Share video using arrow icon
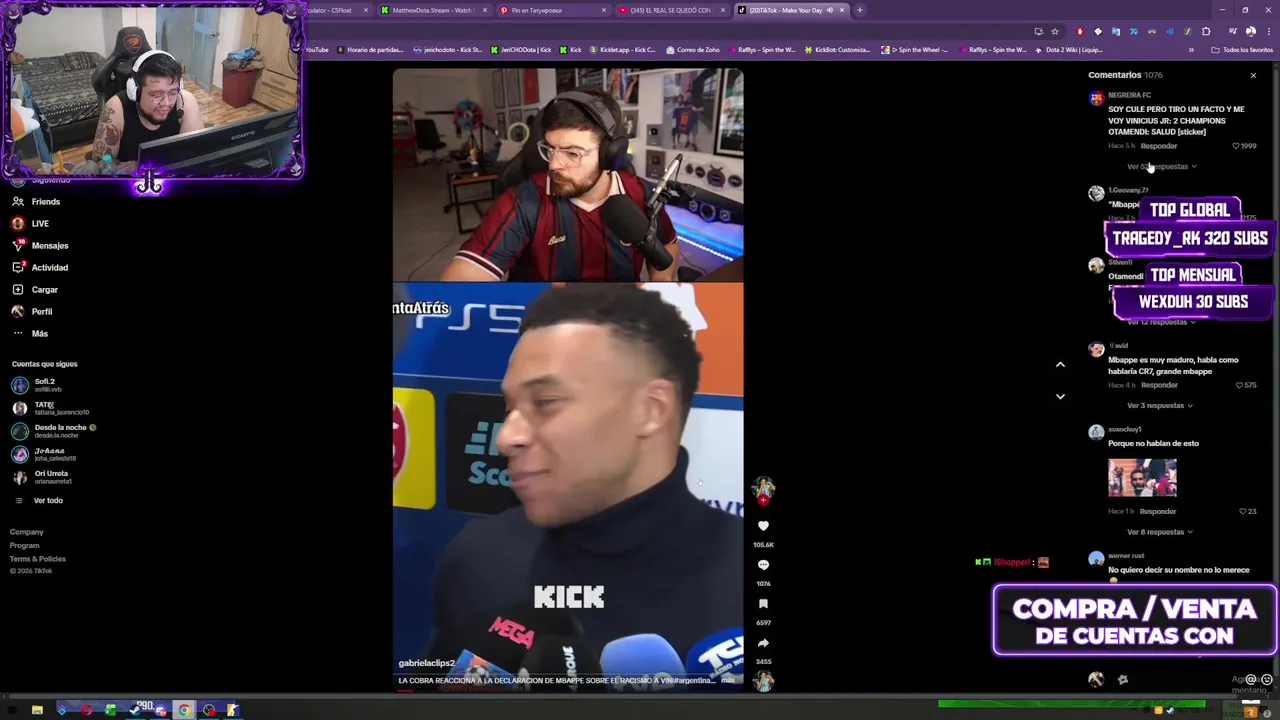The width and height of the screenshot is (1280, 720). click(763, 643)
